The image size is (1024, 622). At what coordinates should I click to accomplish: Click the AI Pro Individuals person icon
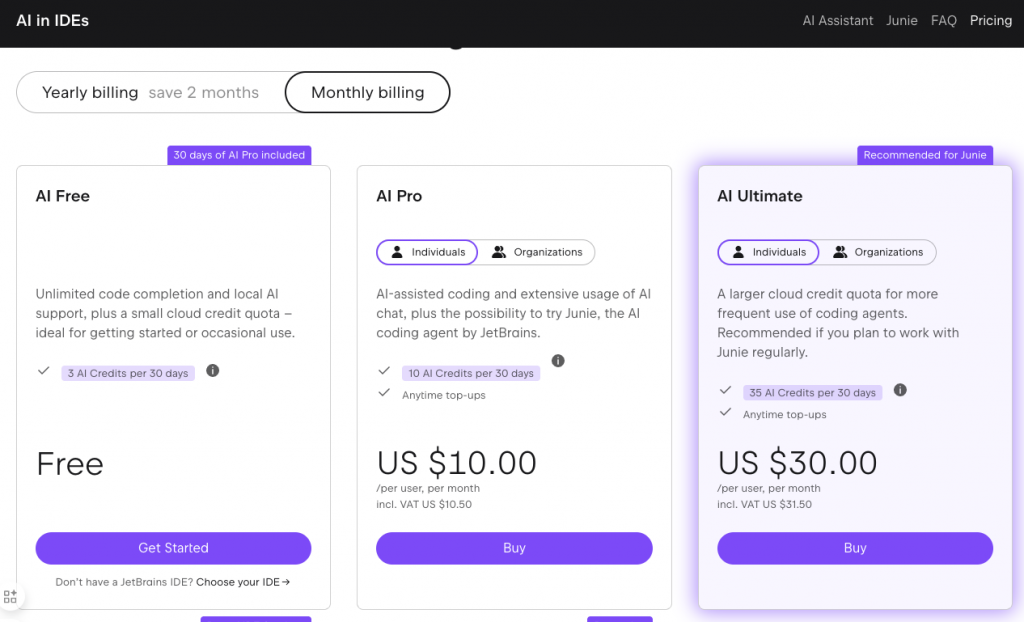tap(398, 252)
